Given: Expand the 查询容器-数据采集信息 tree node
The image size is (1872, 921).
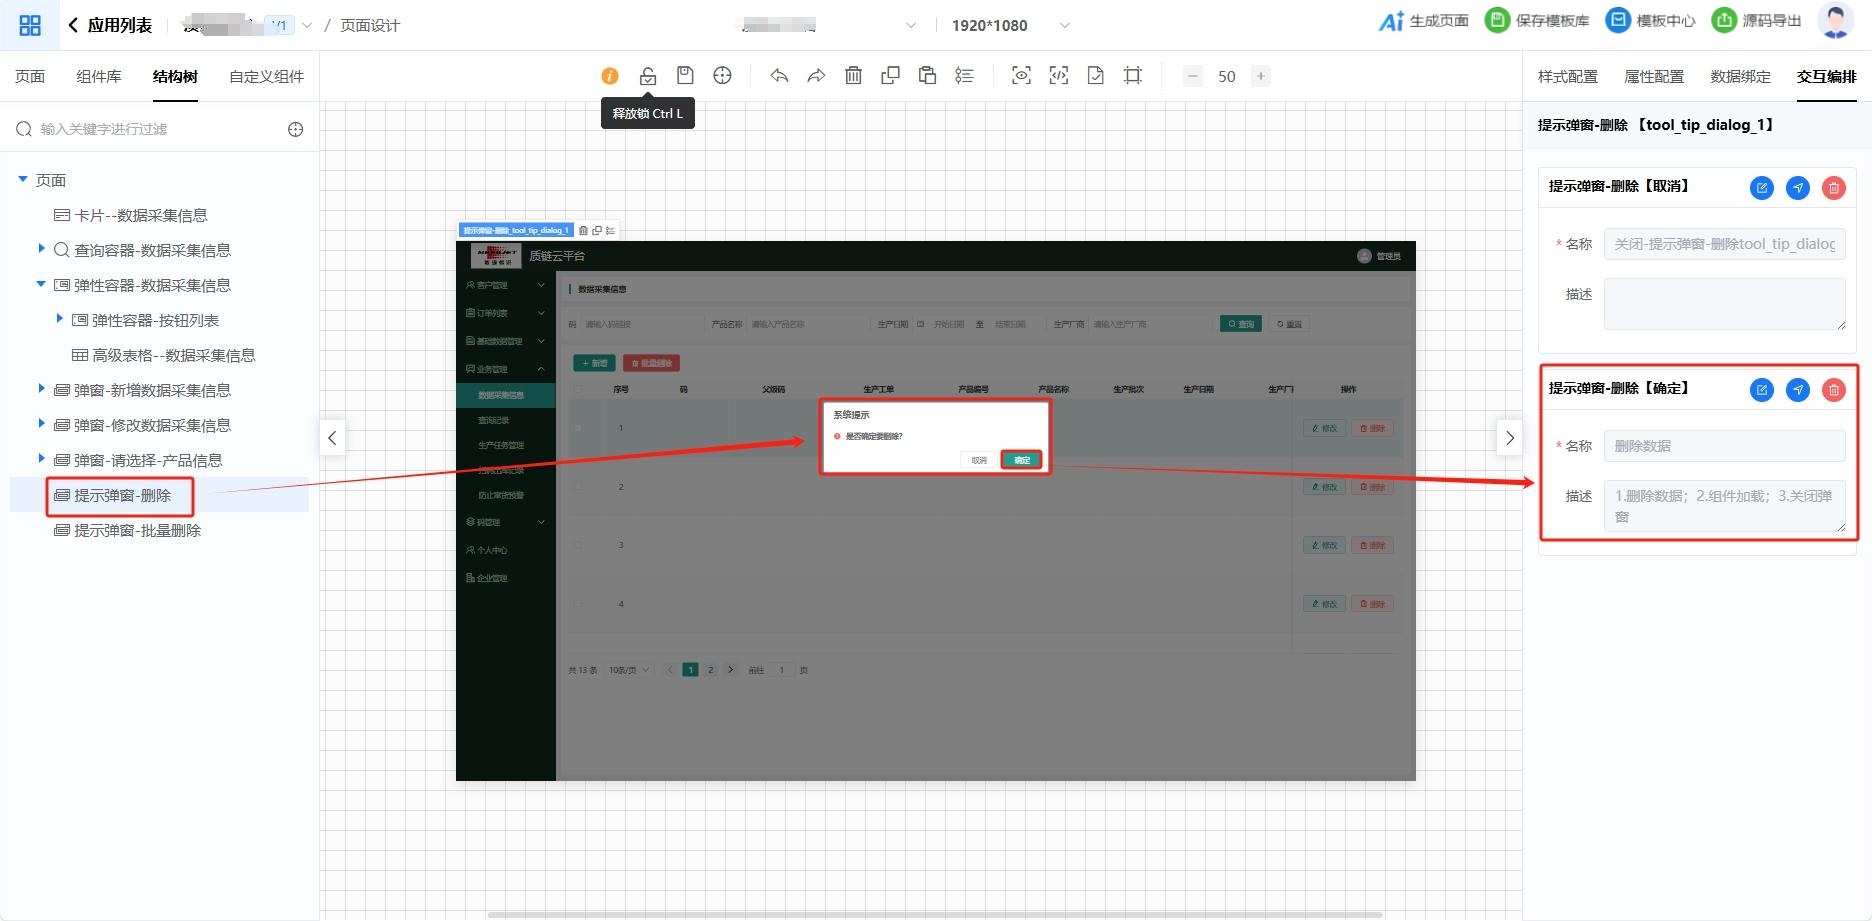Looking at the screenshot, I should point(41,249).
